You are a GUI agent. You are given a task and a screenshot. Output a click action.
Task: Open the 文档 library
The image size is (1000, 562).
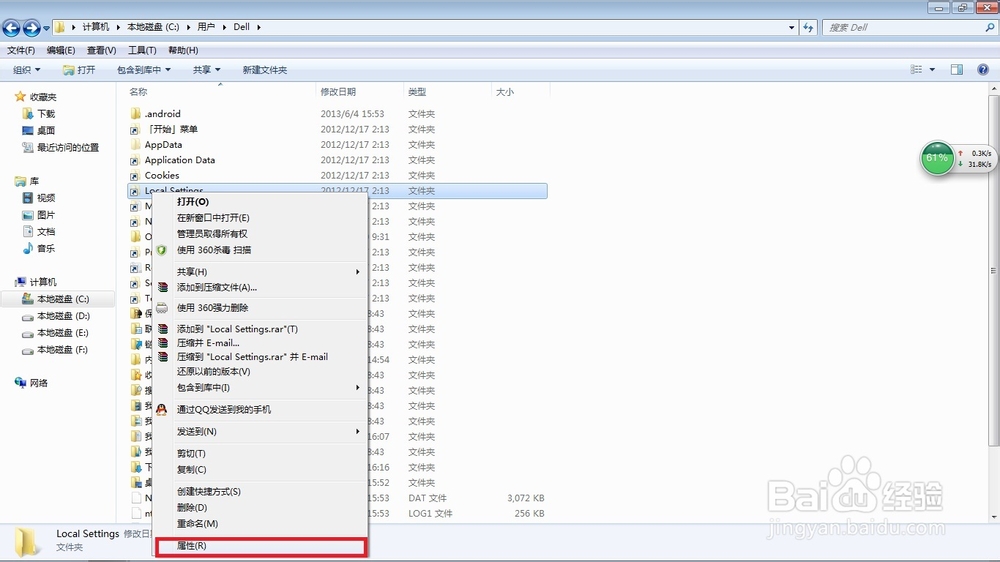[x=39, y=232]
